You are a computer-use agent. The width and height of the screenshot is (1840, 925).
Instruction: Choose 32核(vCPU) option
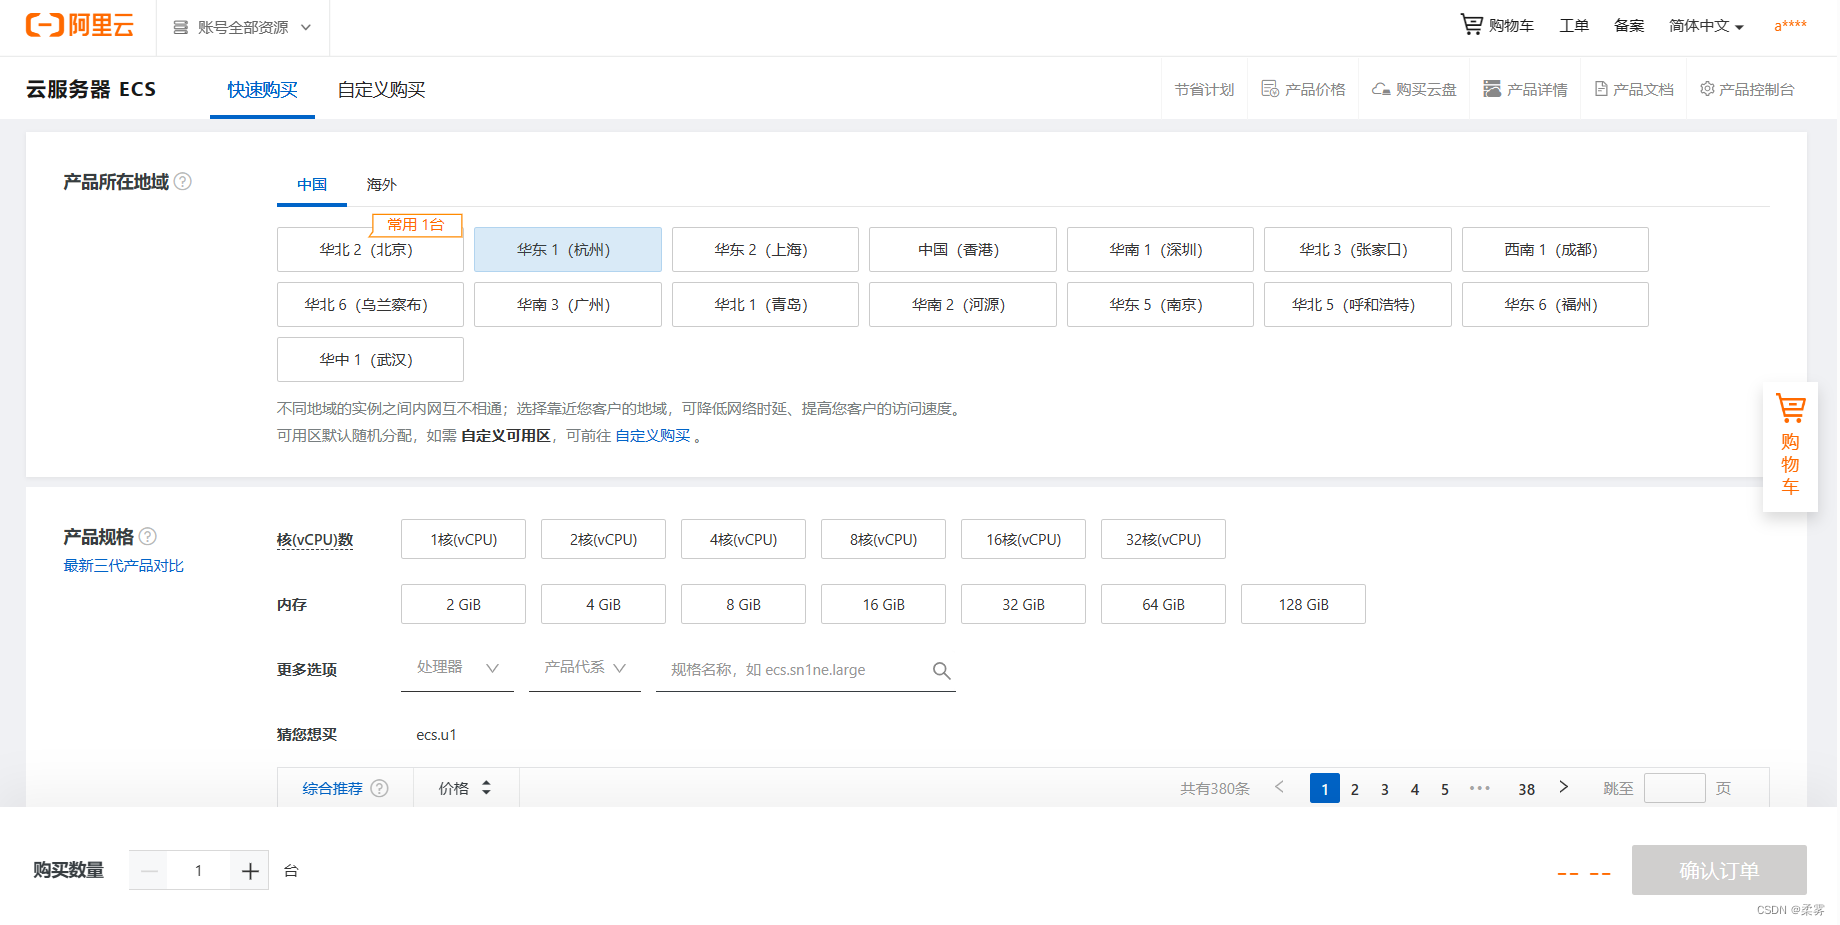pos(1163,539)
